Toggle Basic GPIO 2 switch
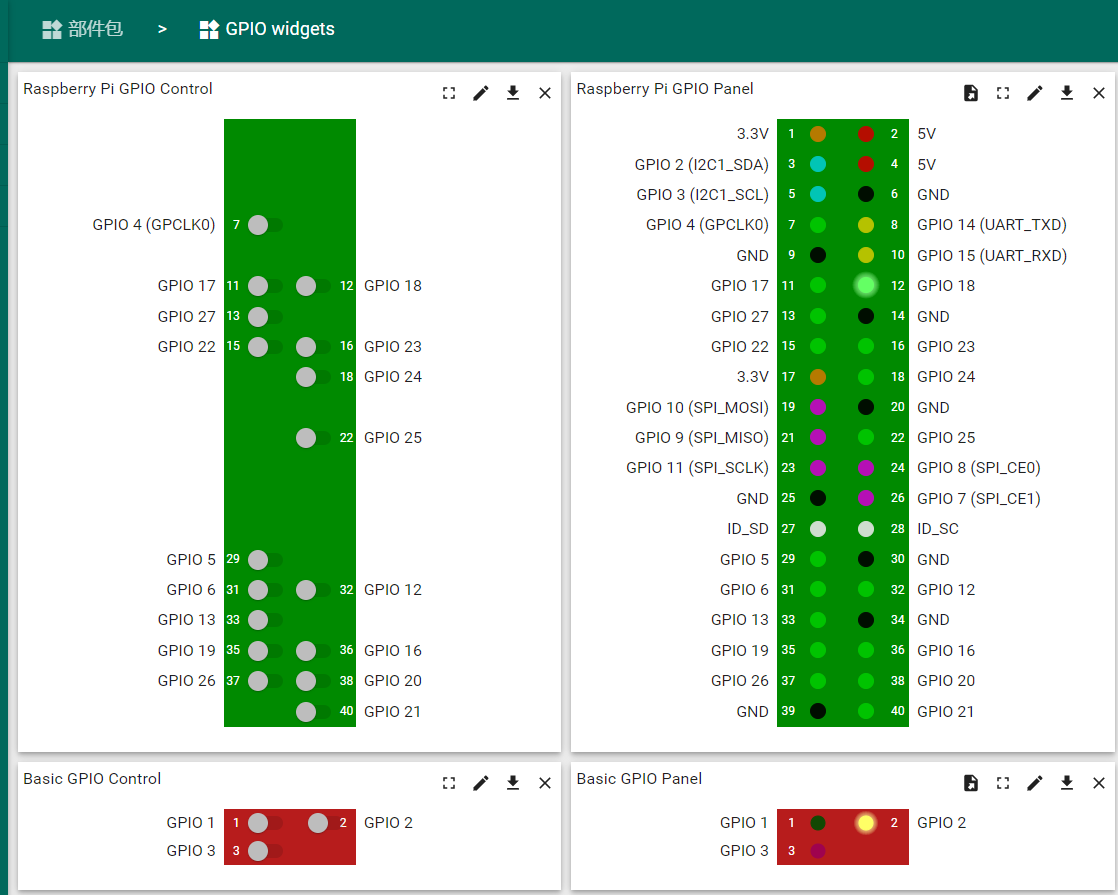1118x895 pixels. 325,822
